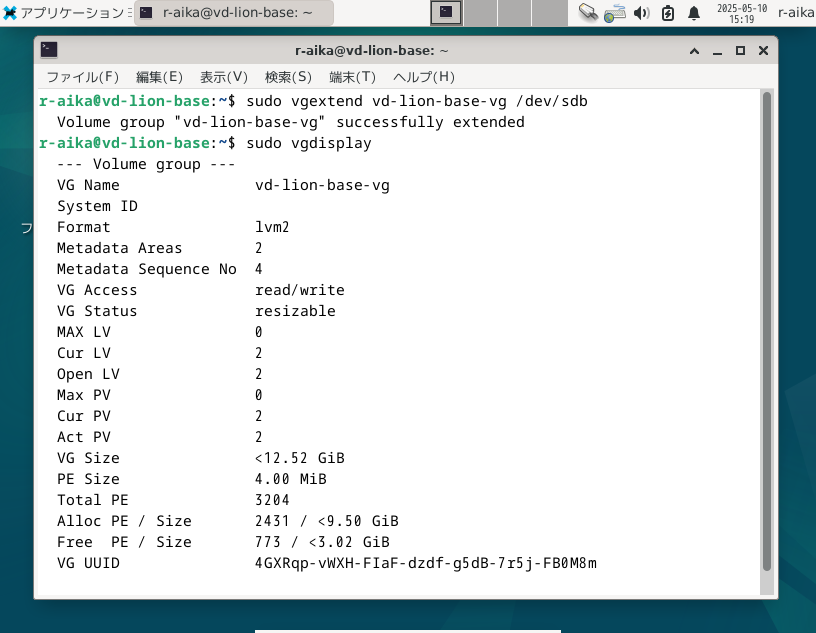Image resolution: width=816 pixels, height=633 pixels.
Task: Click the VG Status value resizable
Action: click(x=295, y=311)
